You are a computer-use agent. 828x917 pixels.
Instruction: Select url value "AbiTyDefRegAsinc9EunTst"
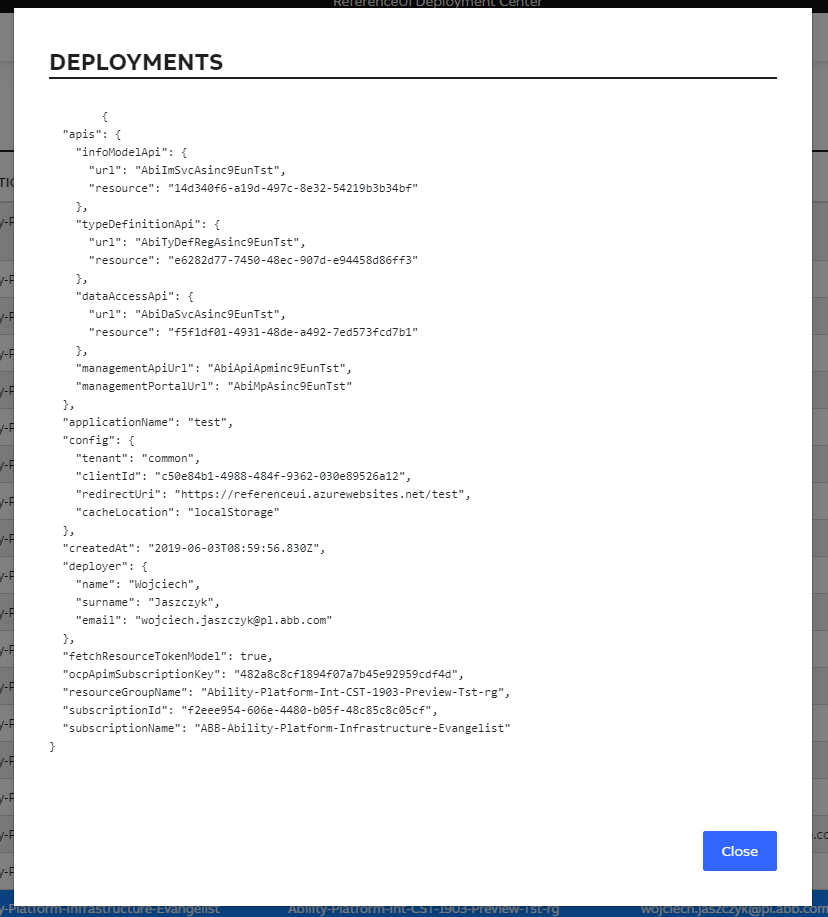point(220,242)
